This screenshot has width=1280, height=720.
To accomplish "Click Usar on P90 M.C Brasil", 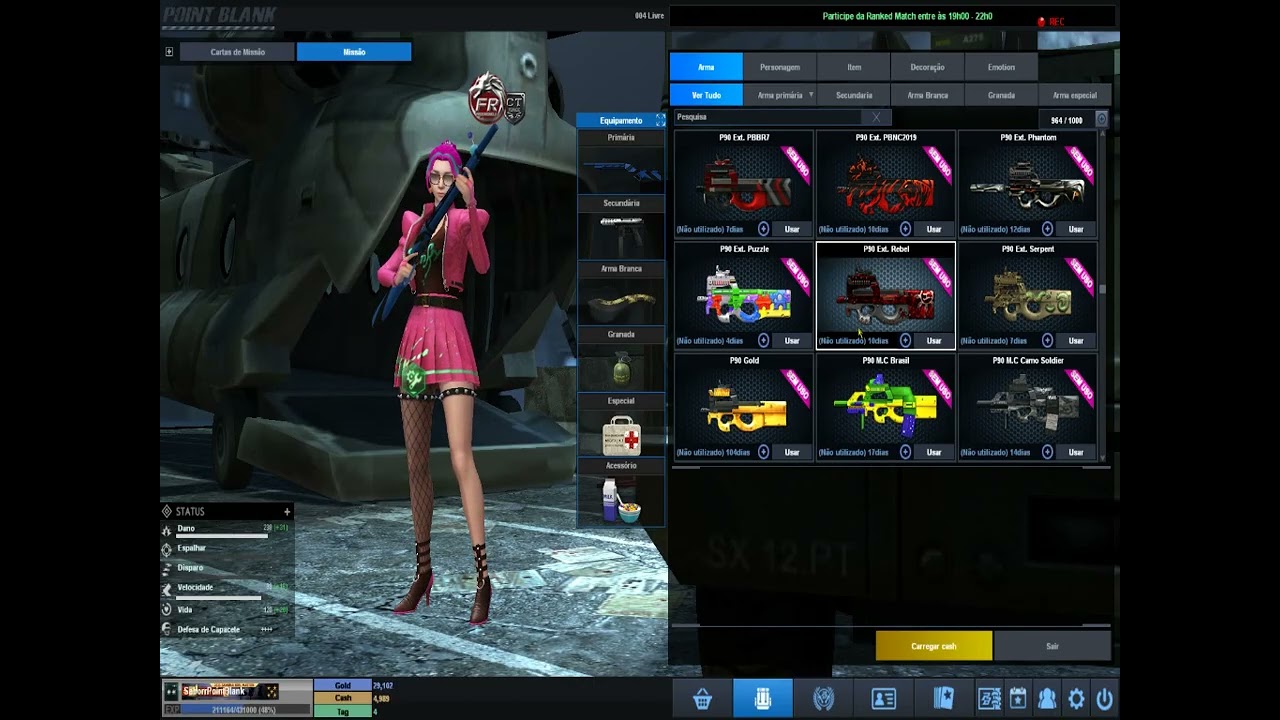I will (934, 452).
